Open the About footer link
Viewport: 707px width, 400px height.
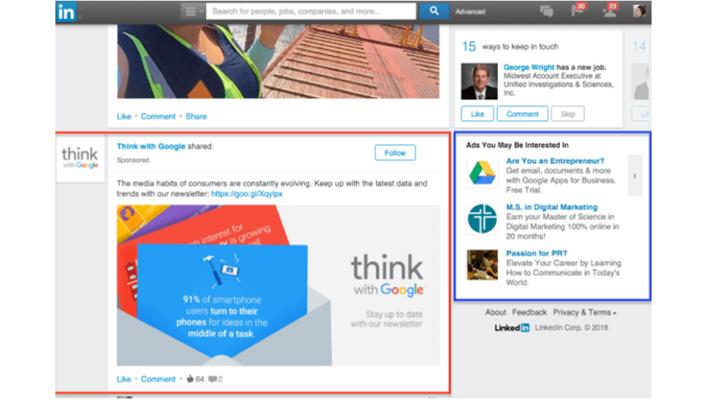(x=496, y=312)
